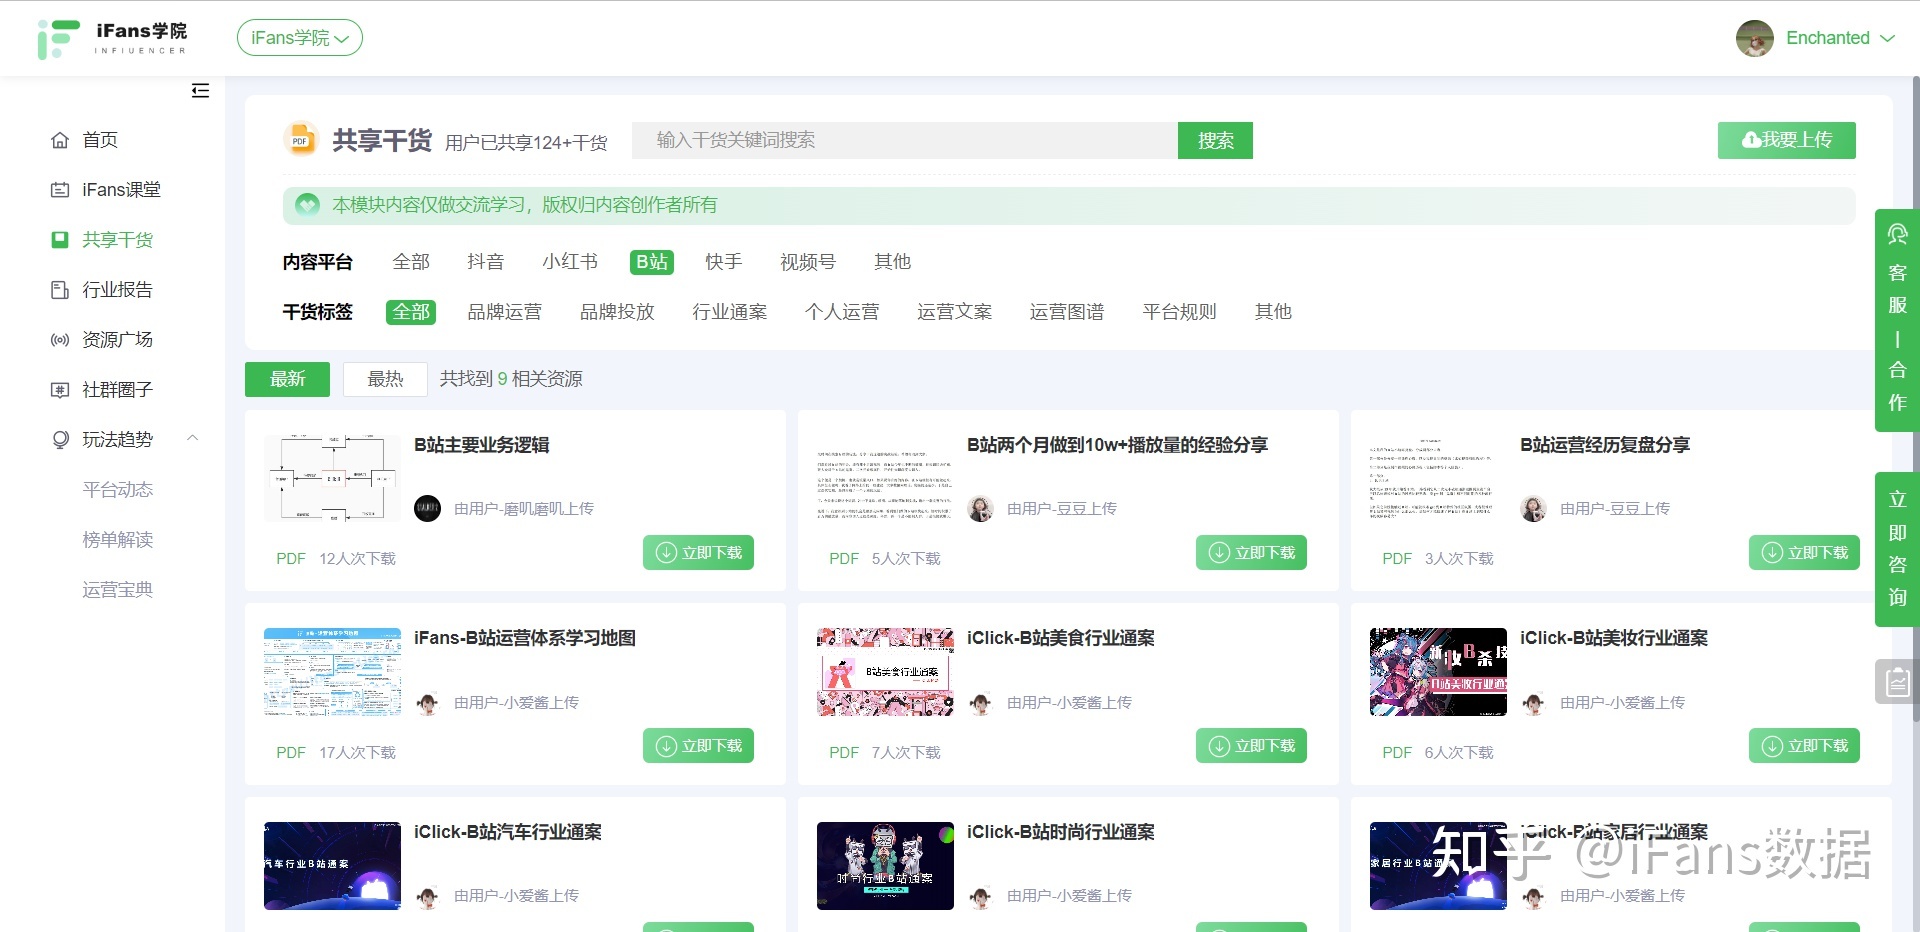Expand the Enchanted user menu
Screen dimensions: 1920x932
[1816, 38]
